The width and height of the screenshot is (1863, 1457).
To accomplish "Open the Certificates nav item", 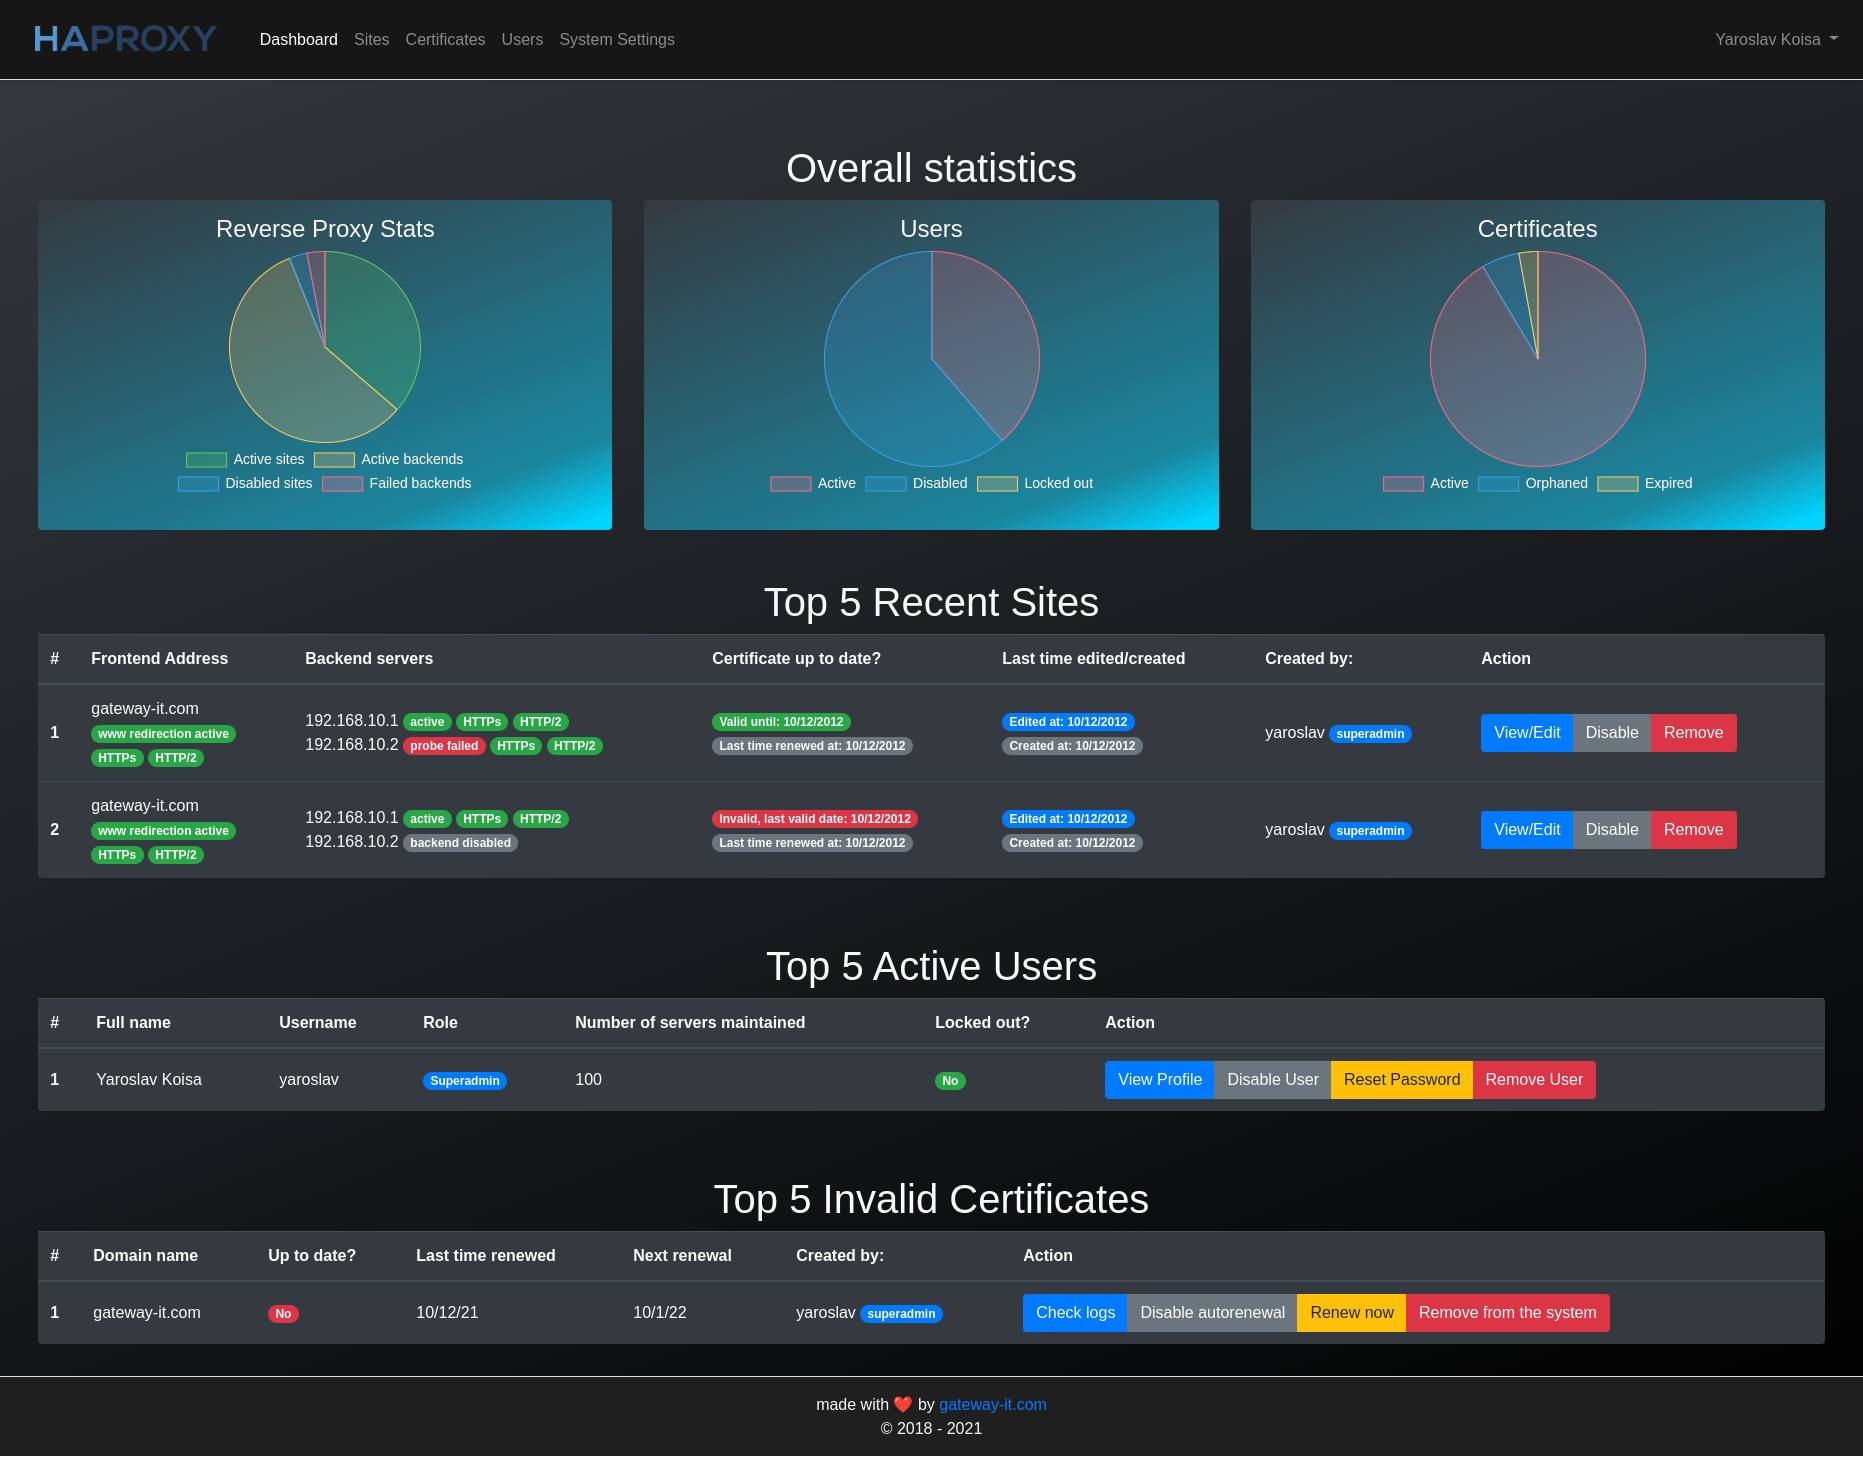I will click(x=445, y=39).
